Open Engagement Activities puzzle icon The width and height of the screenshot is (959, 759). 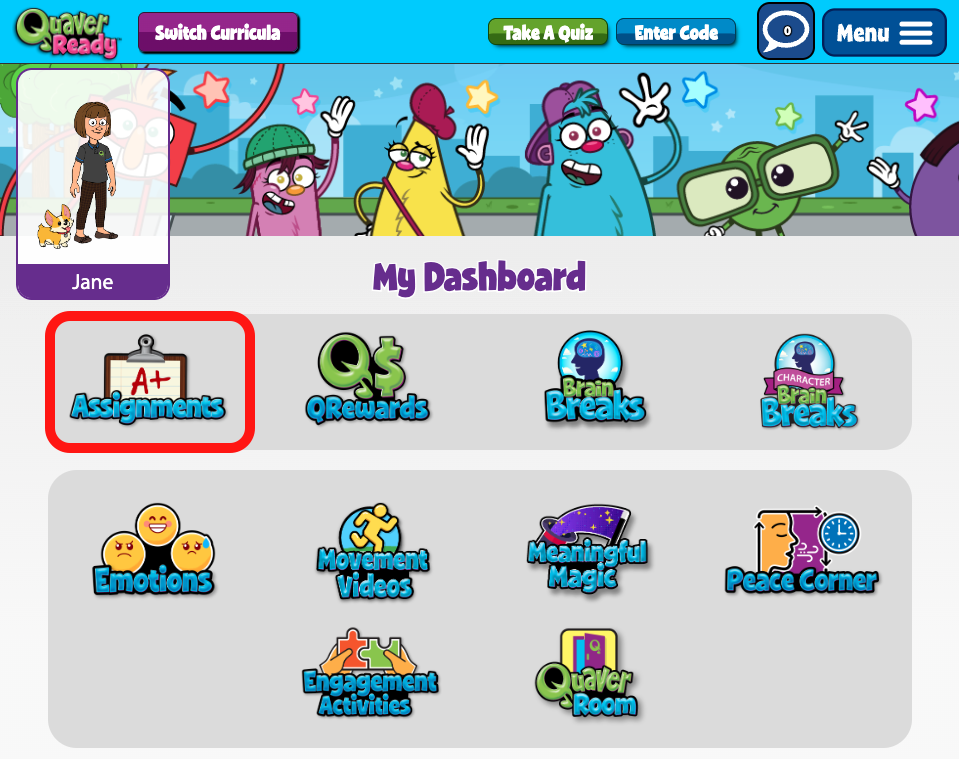[x=371, y=673]
